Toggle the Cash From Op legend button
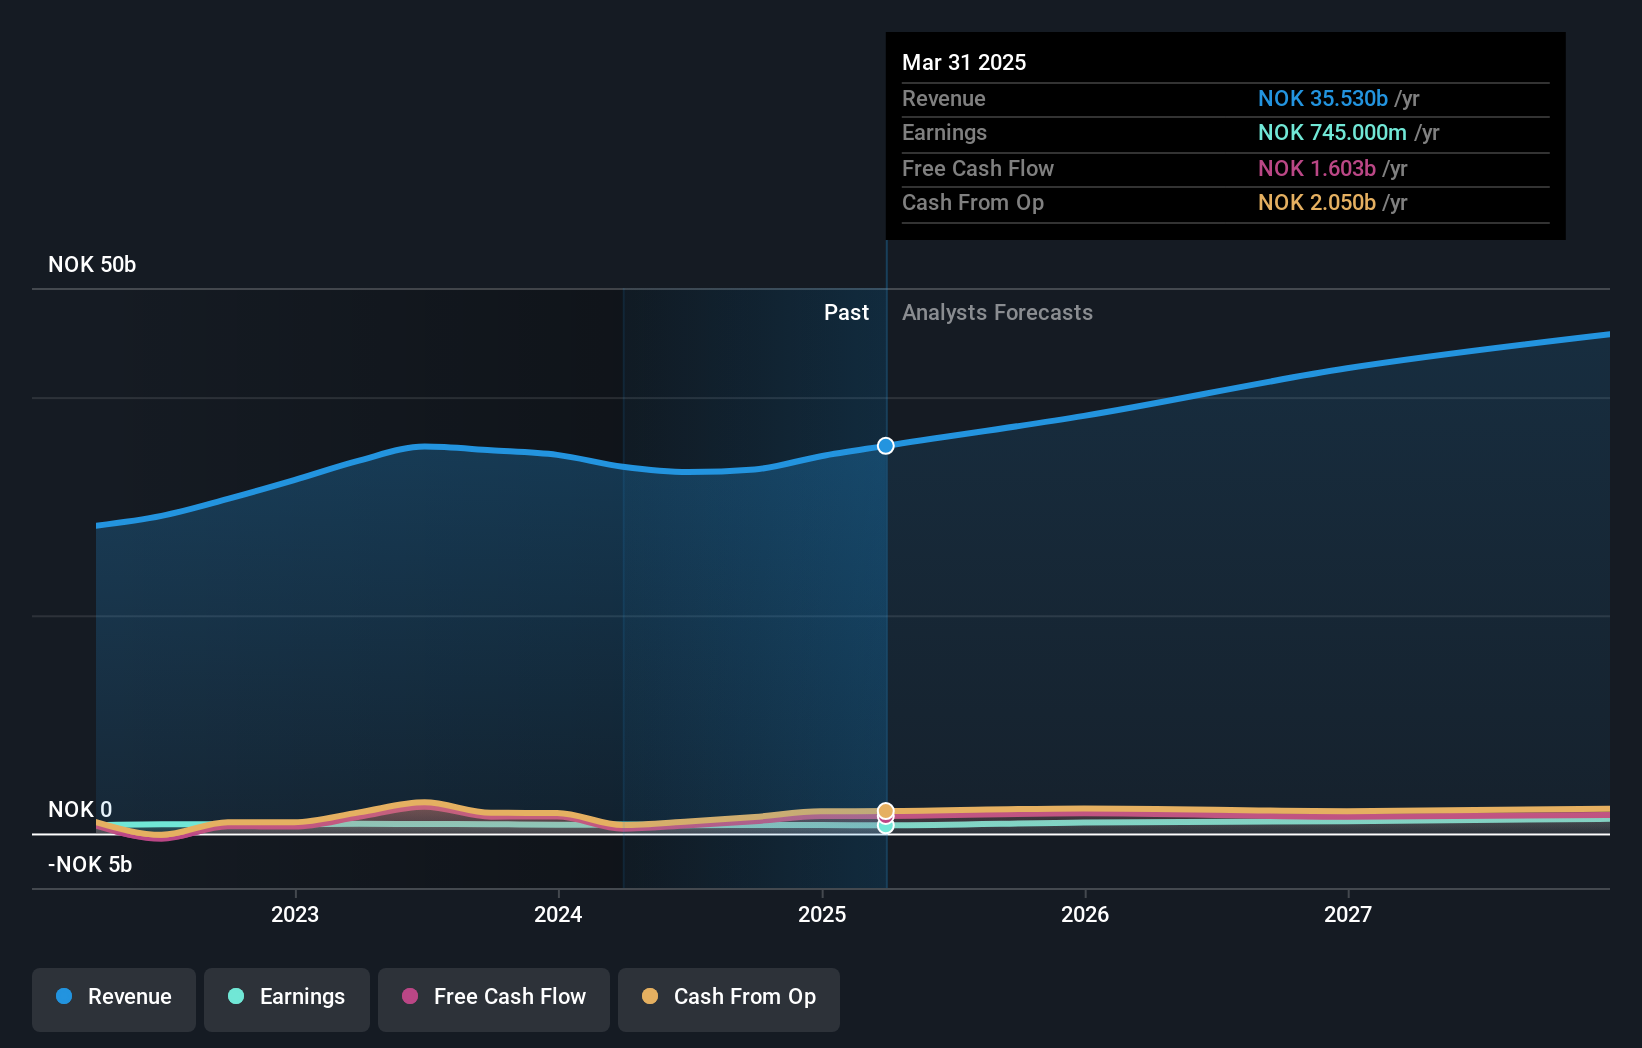The width and height of the screenshot is (1642, 1048). (729, 999)
